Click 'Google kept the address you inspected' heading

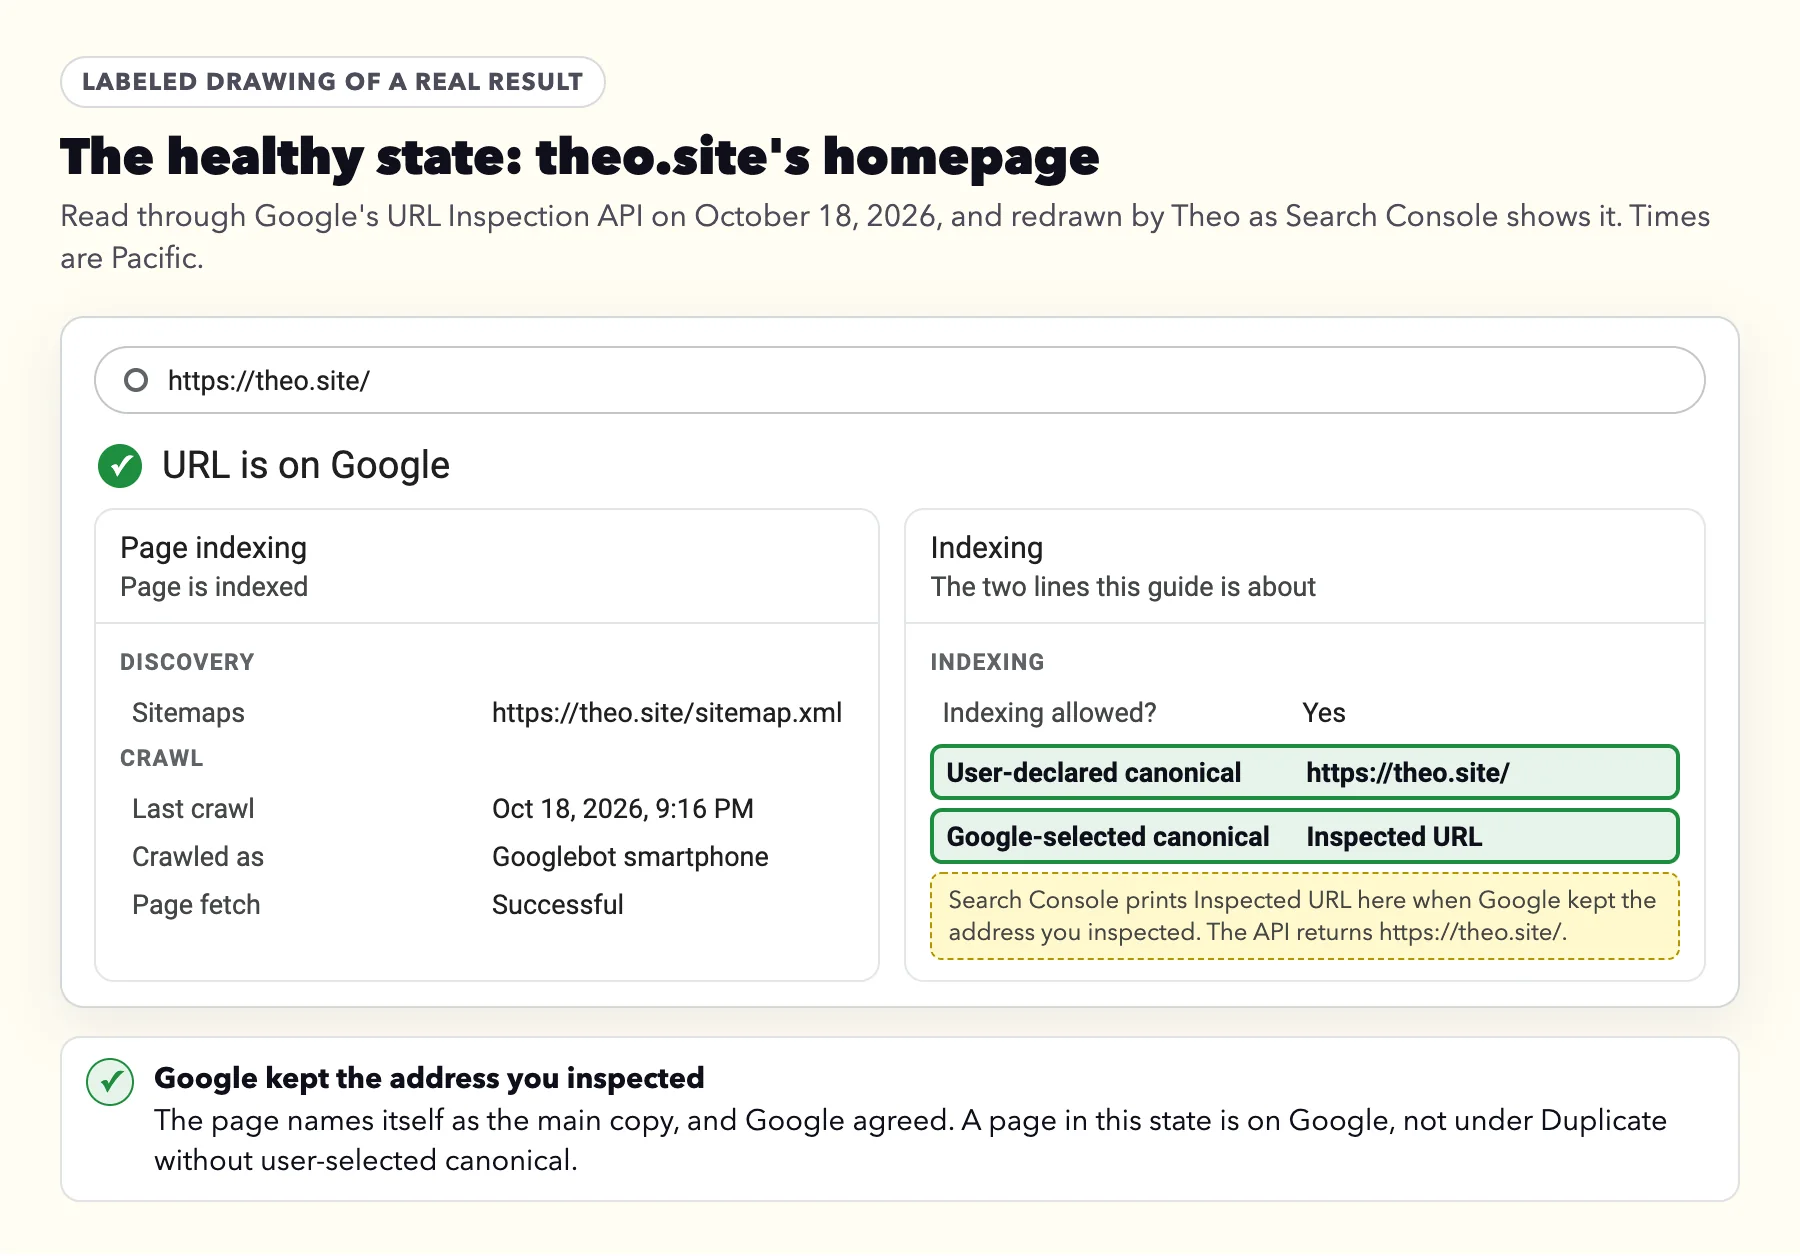(x=429, y=1078)
